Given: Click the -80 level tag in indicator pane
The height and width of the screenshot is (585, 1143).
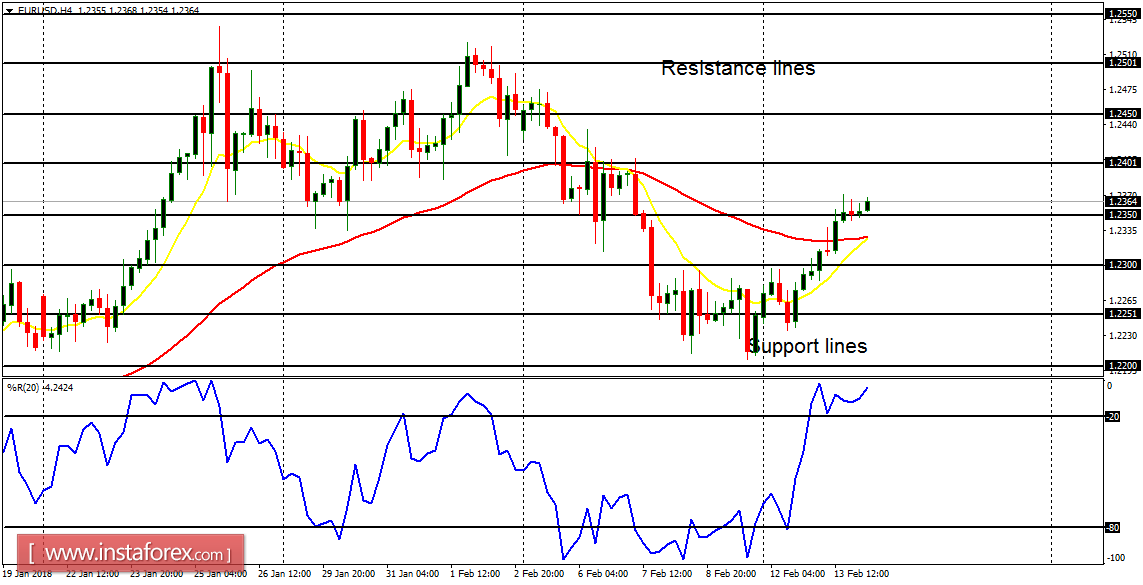Looking at the screenshot, I should [x=1113, y=527].
